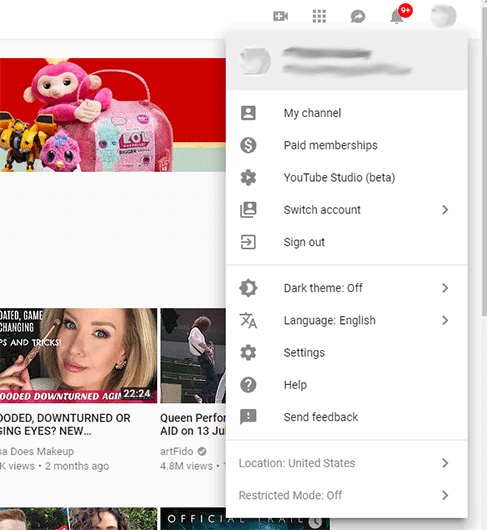The width and height of the screenshot is (487, 530).
Task: Visit the Does Makeup channel link
Action: click(37, 451)
